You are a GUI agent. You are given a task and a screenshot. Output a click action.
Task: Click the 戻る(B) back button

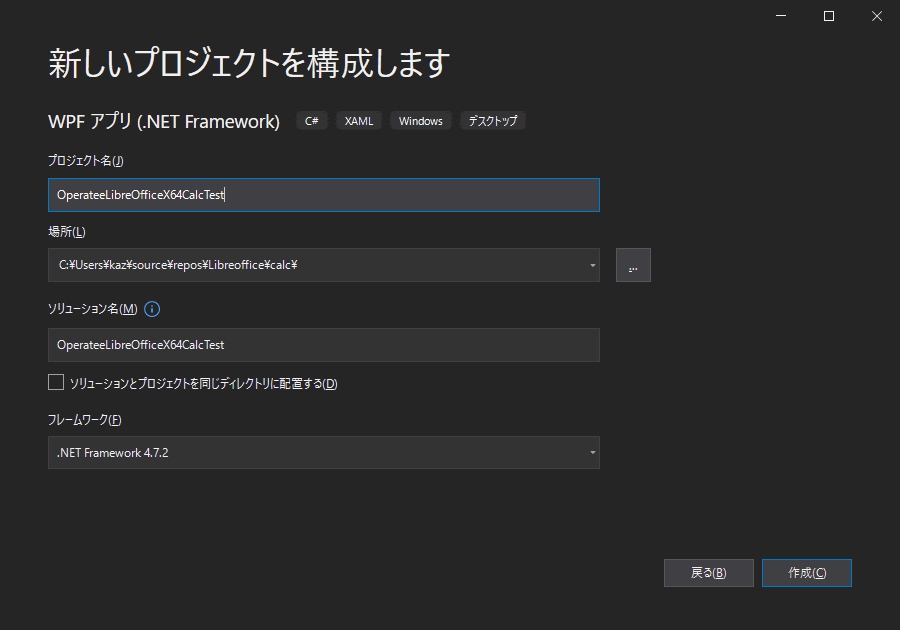[x=708, y=573]
